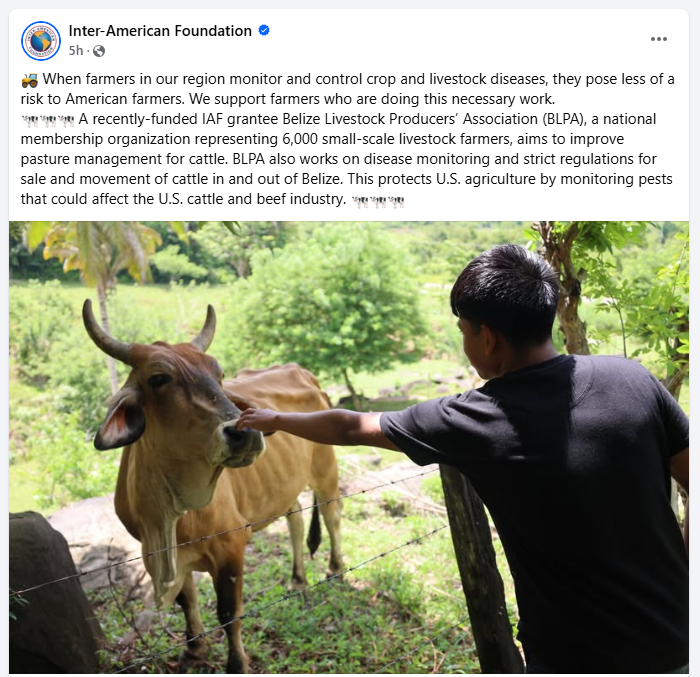Image resolution: width=700 pixels, height=677 pixels.
Task: Click the cow's left curved horn
Action: pyautogui.click(x=105, y=330)
